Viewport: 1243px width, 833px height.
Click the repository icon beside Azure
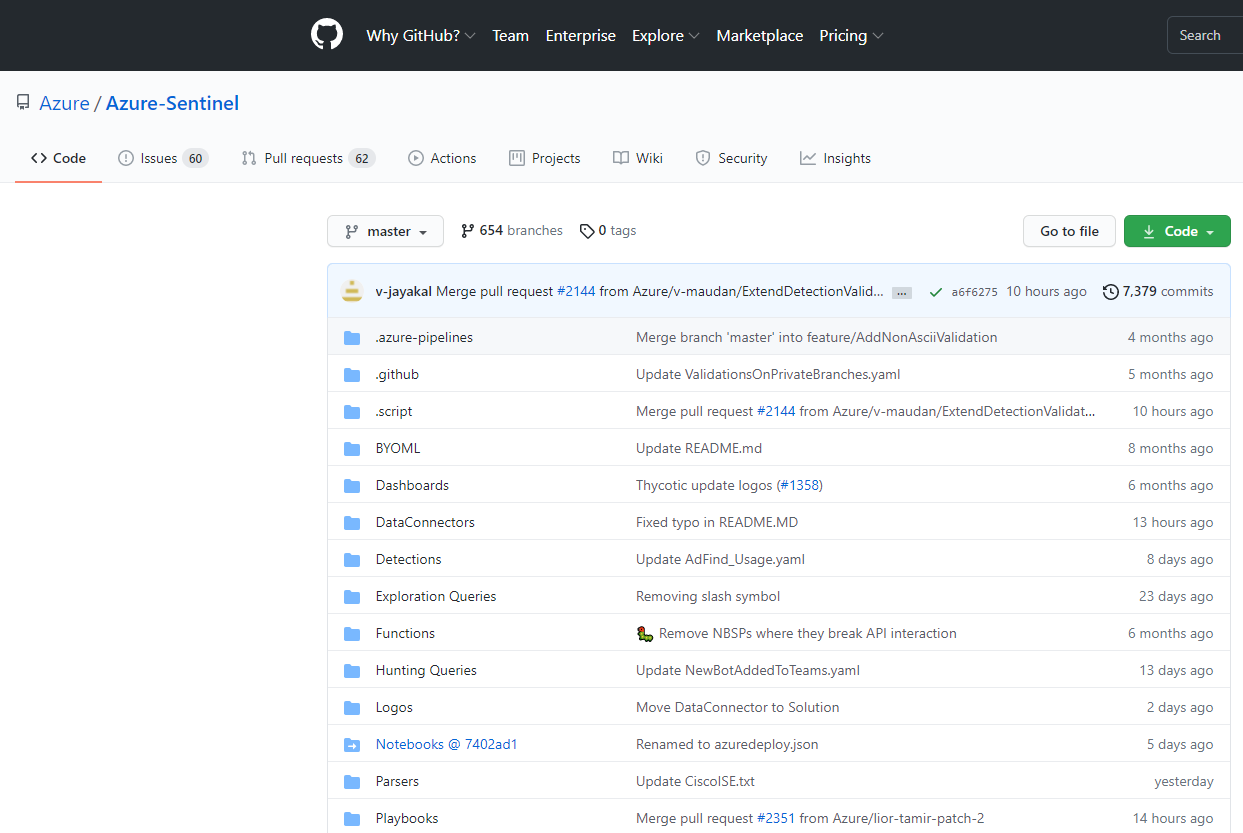click(x=23, y=103)
